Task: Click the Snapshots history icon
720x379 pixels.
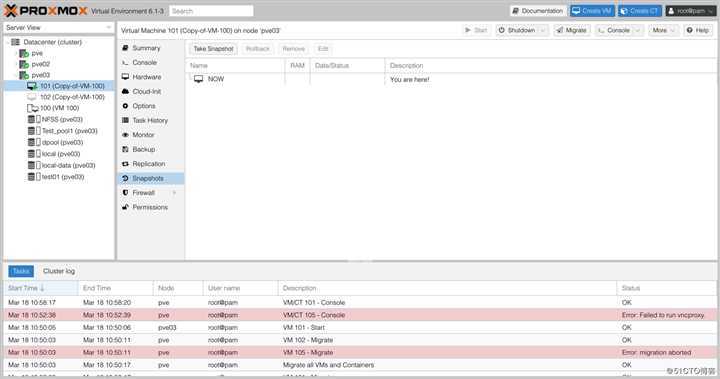Action: [x=125, y=178]
